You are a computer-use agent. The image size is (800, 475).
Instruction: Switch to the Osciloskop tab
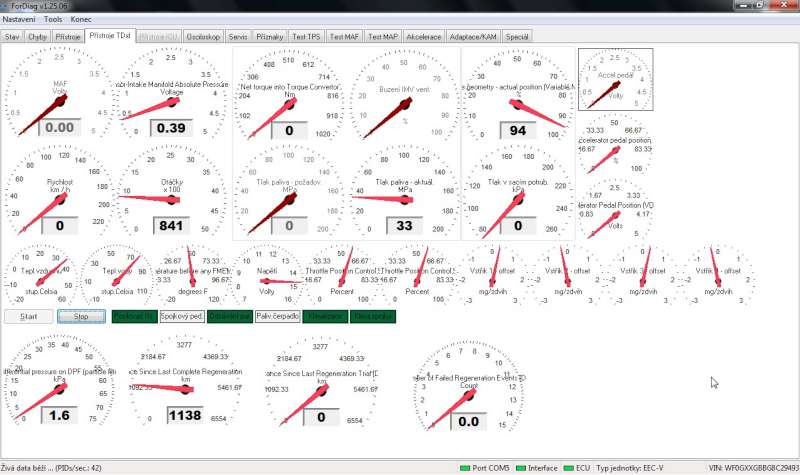204,36
